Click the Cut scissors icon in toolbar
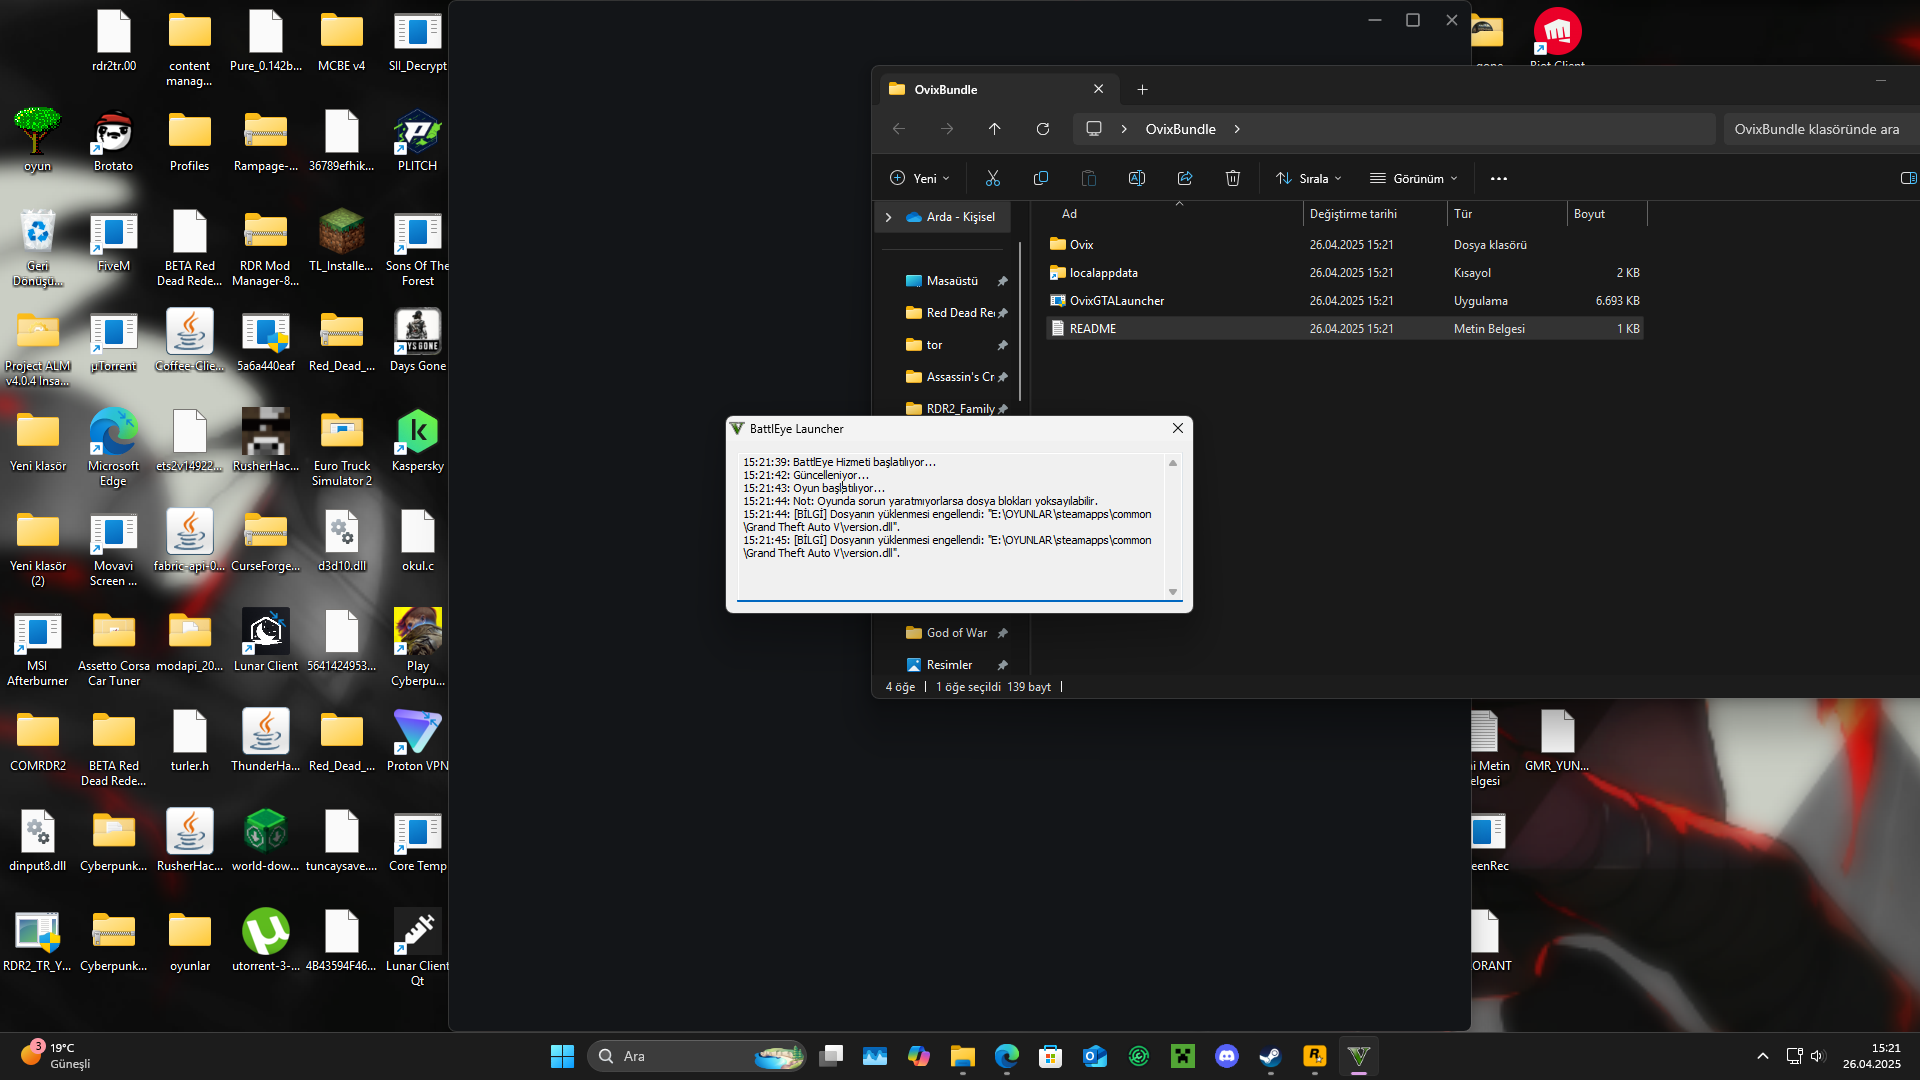 click(992, 178)
